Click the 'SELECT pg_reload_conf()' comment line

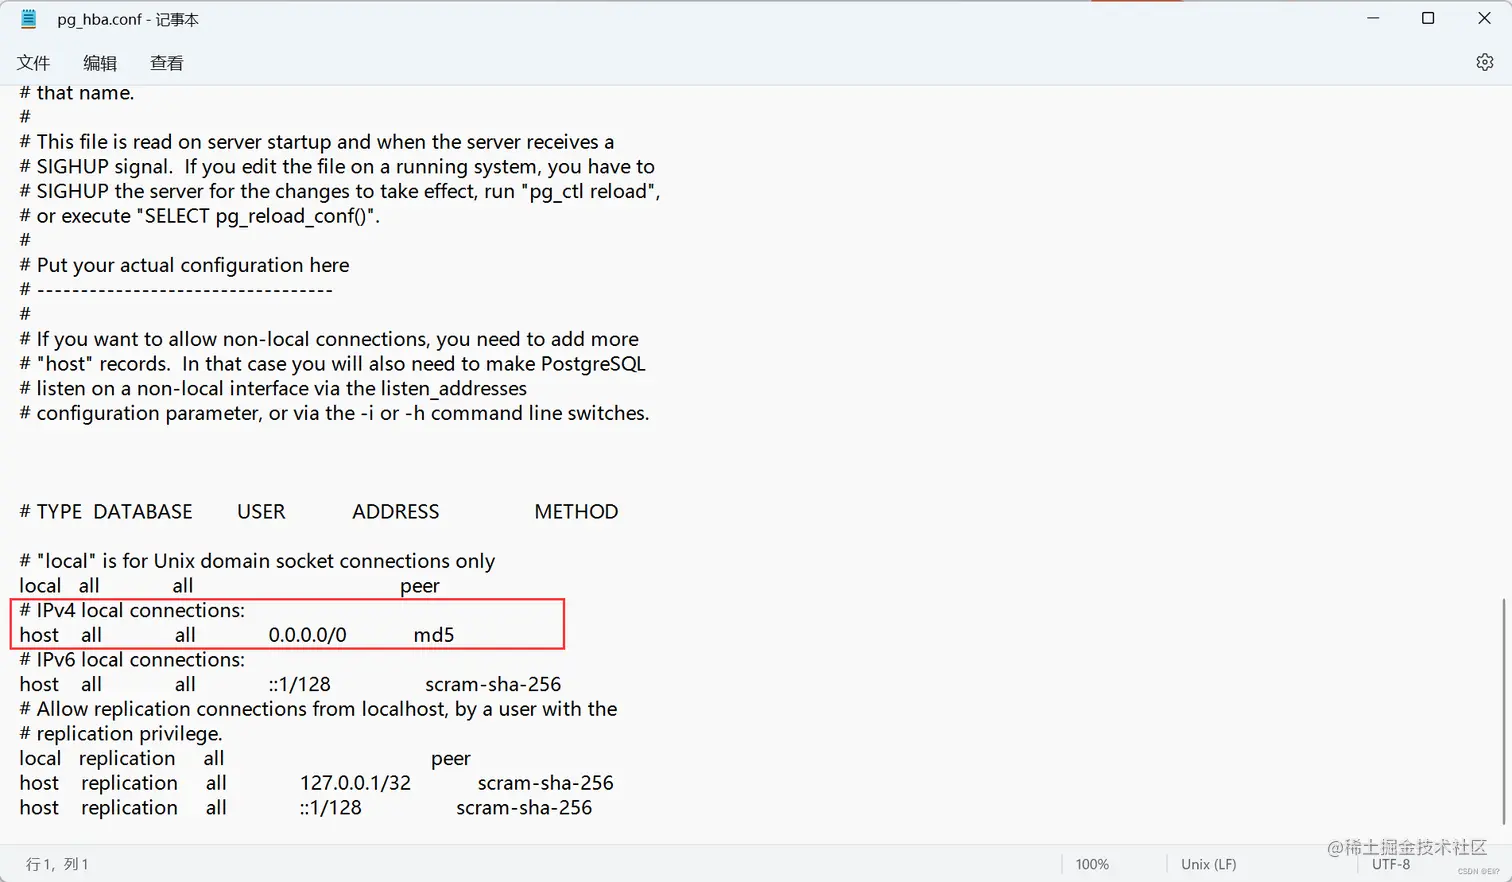pos(200,216)
